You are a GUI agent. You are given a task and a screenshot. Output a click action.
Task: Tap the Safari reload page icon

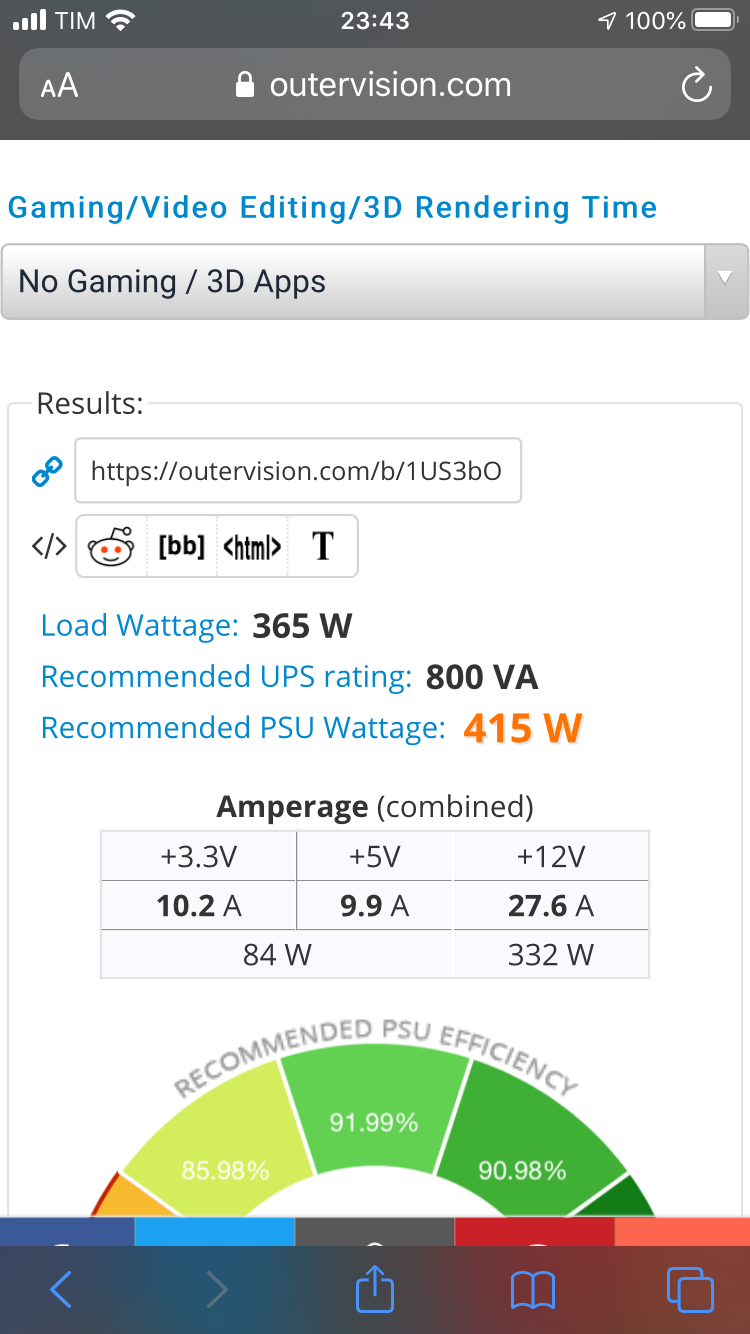click(696, 86)
